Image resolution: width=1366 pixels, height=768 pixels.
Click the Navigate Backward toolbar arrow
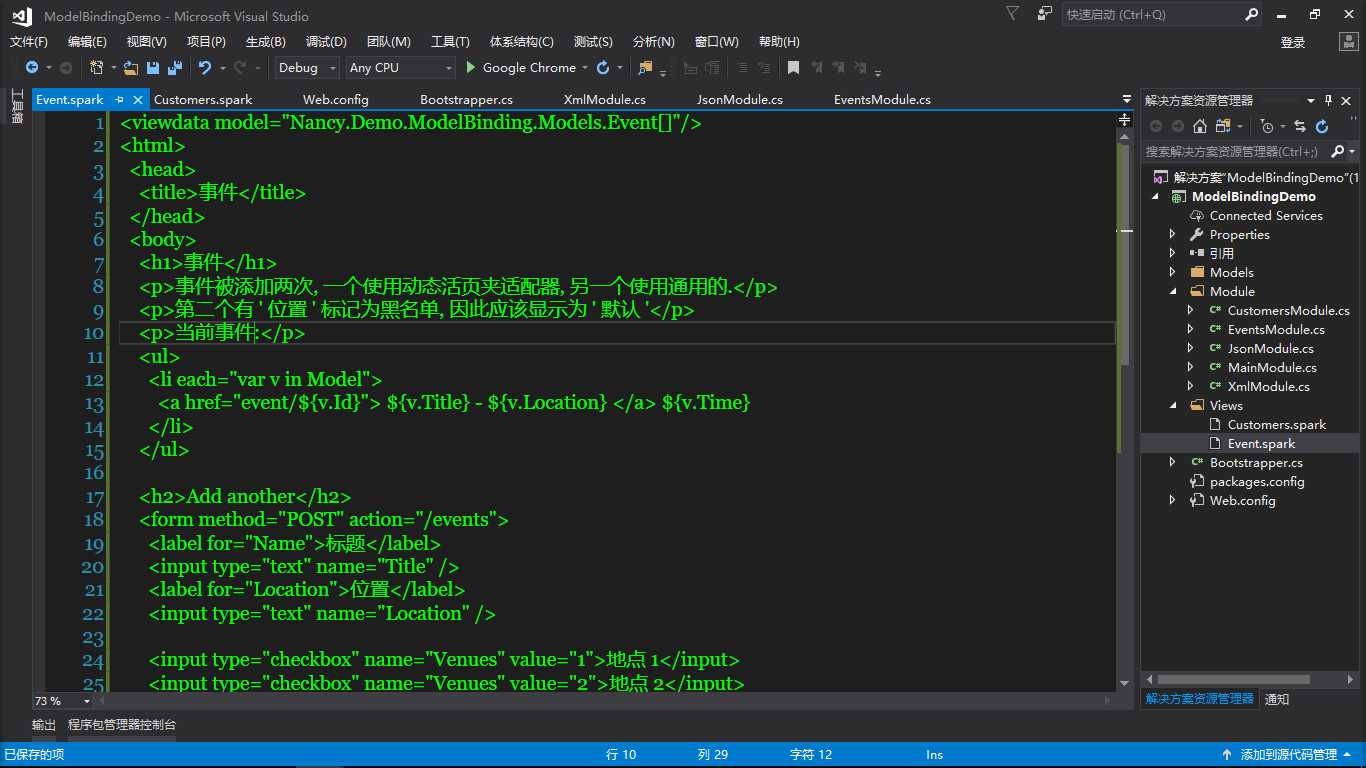point(32,68)
